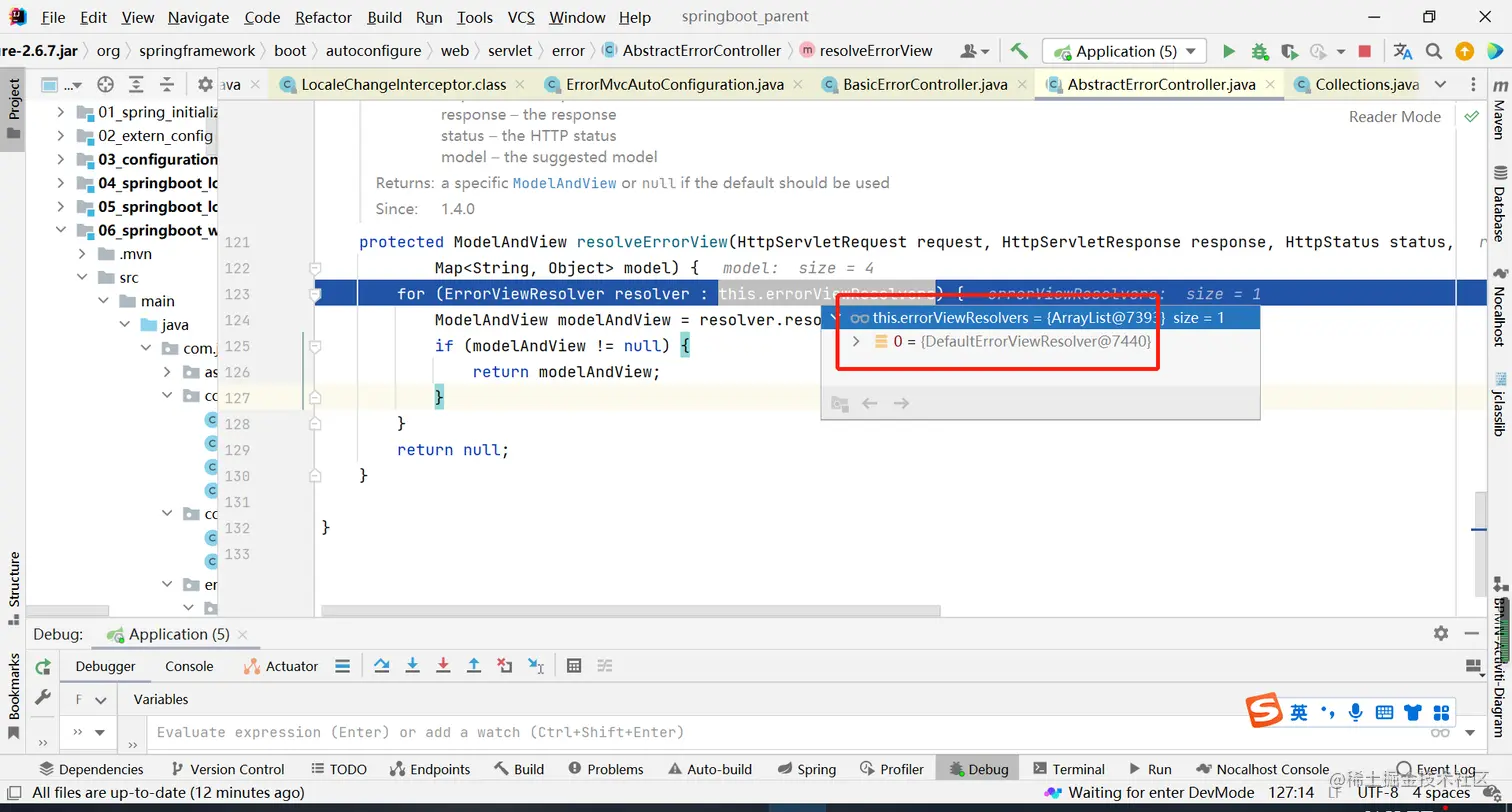Image resolution: width=1512 pixels, height=812 pixels.
Task: Select opened file target icon in Project panel
Action: click(105, 85)
